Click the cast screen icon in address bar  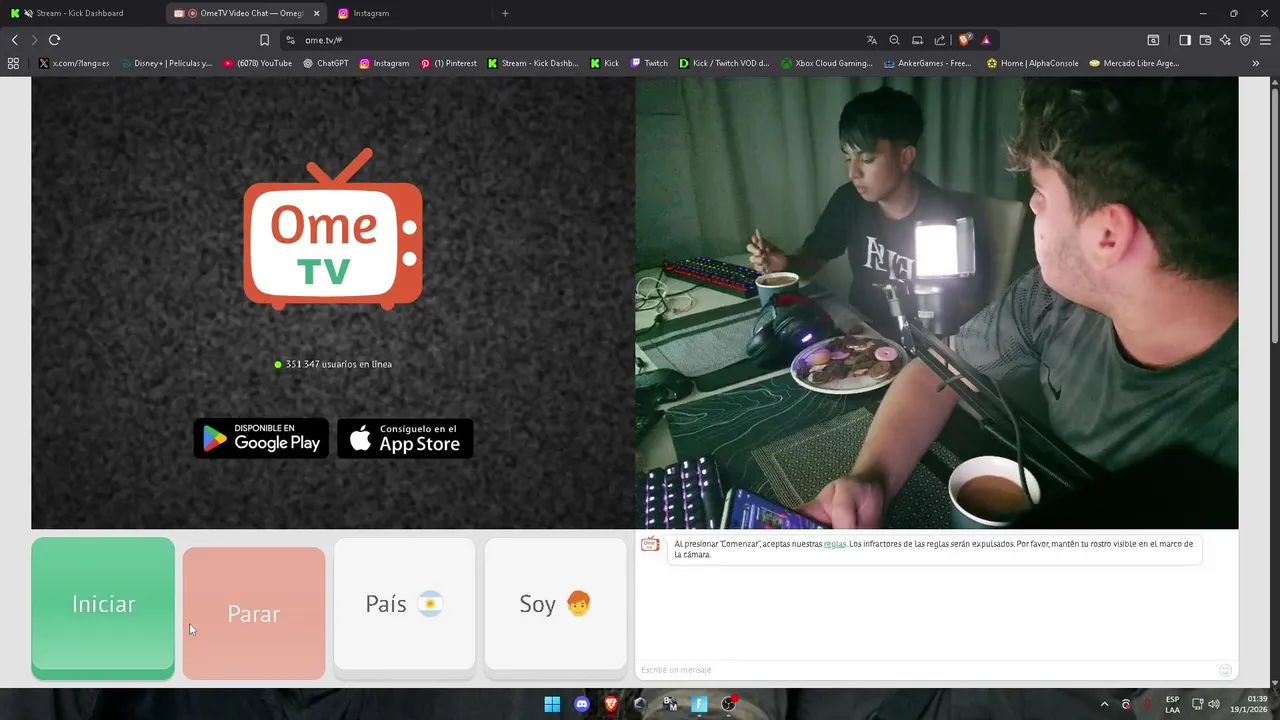(917, 40)
